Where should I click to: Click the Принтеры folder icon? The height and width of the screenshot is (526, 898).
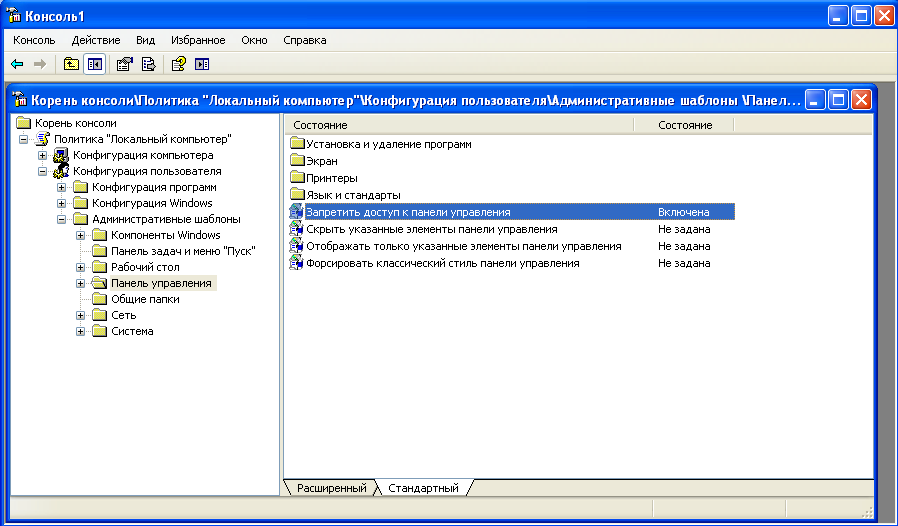[297, 178]
